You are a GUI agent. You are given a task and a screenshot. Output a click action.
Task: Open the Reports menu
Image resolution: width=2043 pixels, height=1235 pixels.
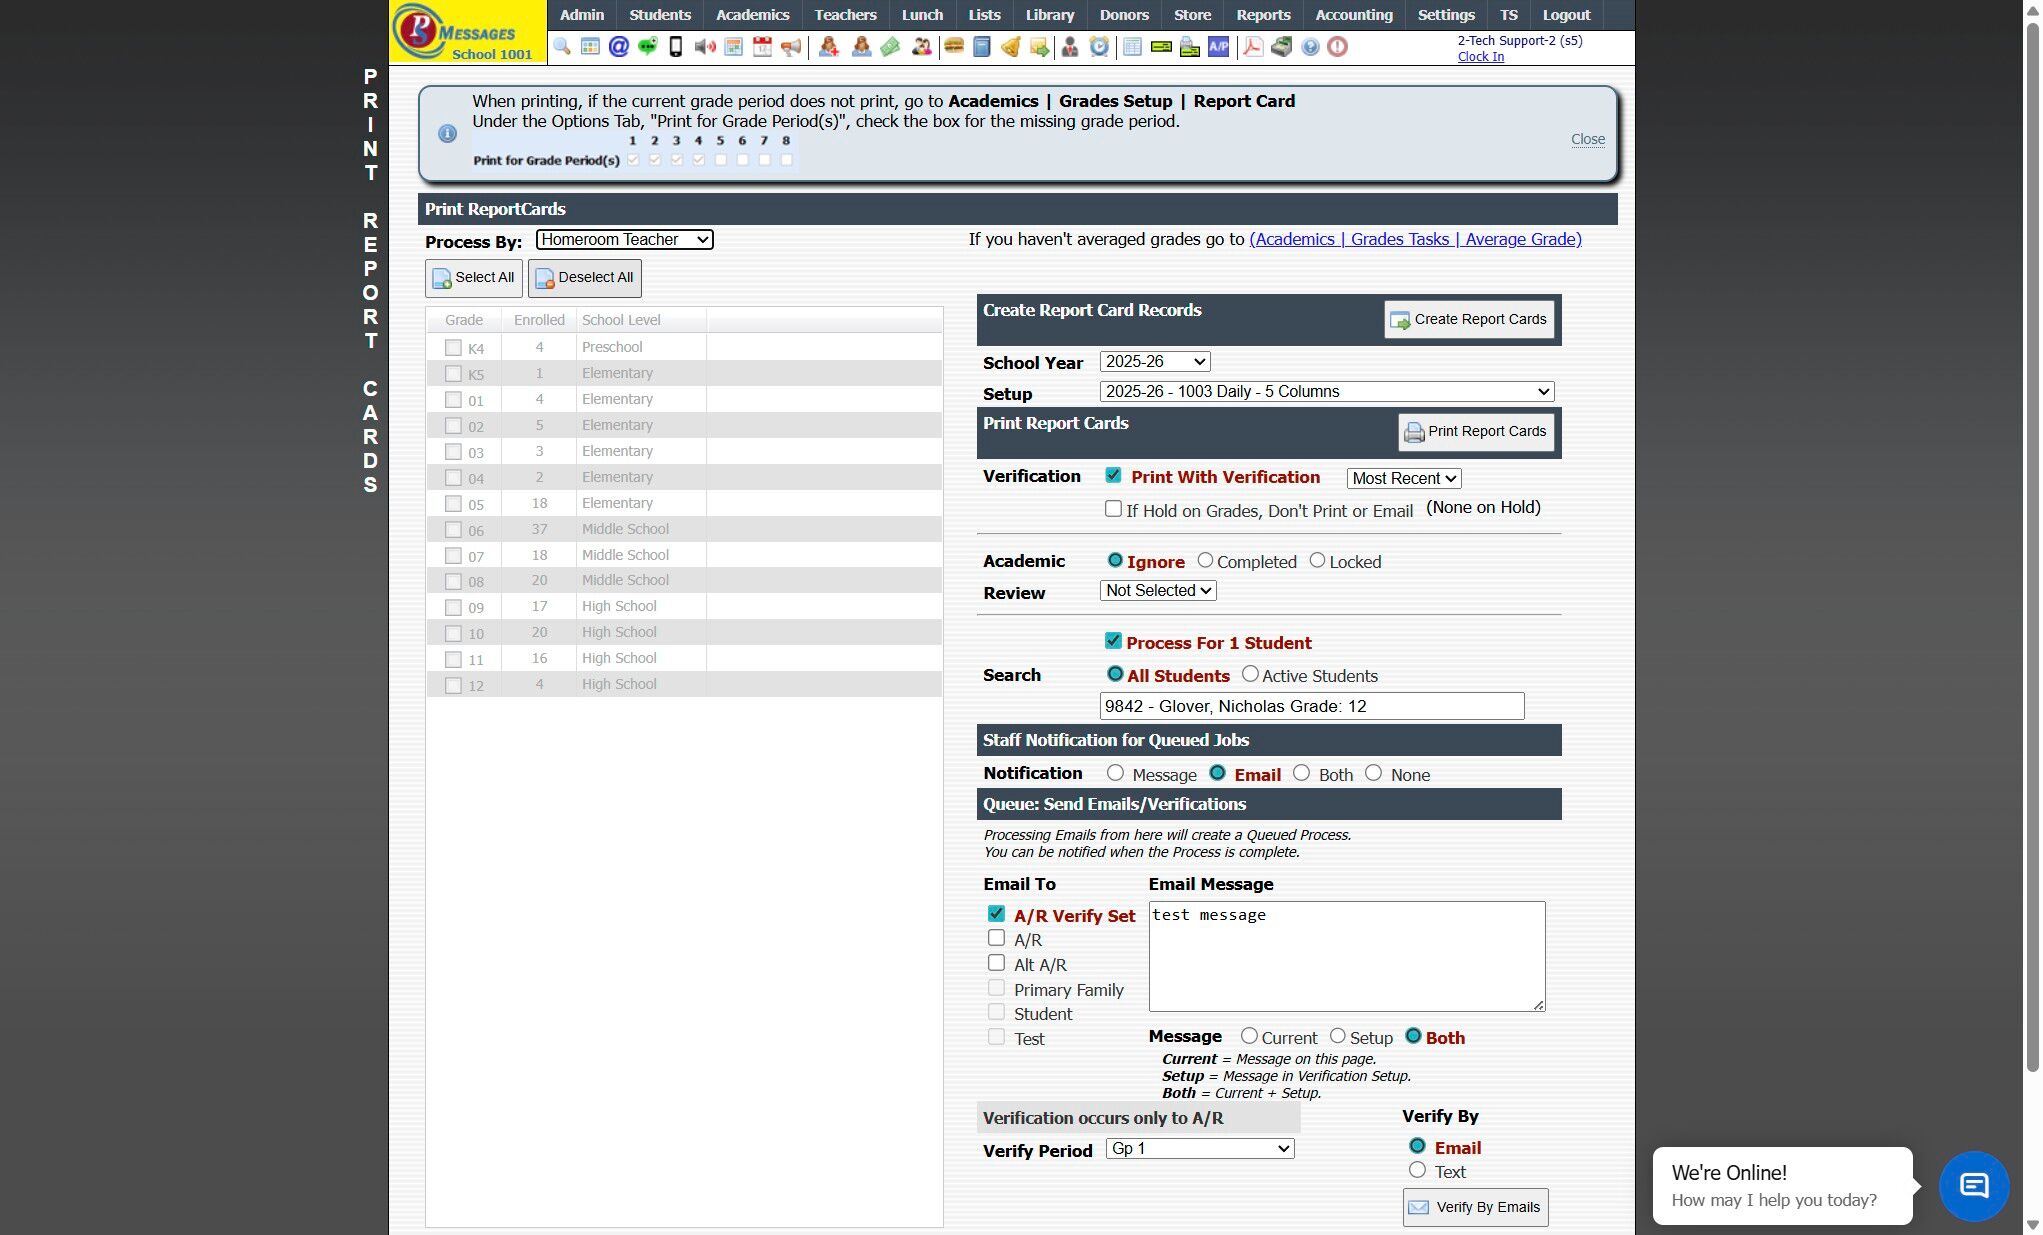[x=1262, y=15]
